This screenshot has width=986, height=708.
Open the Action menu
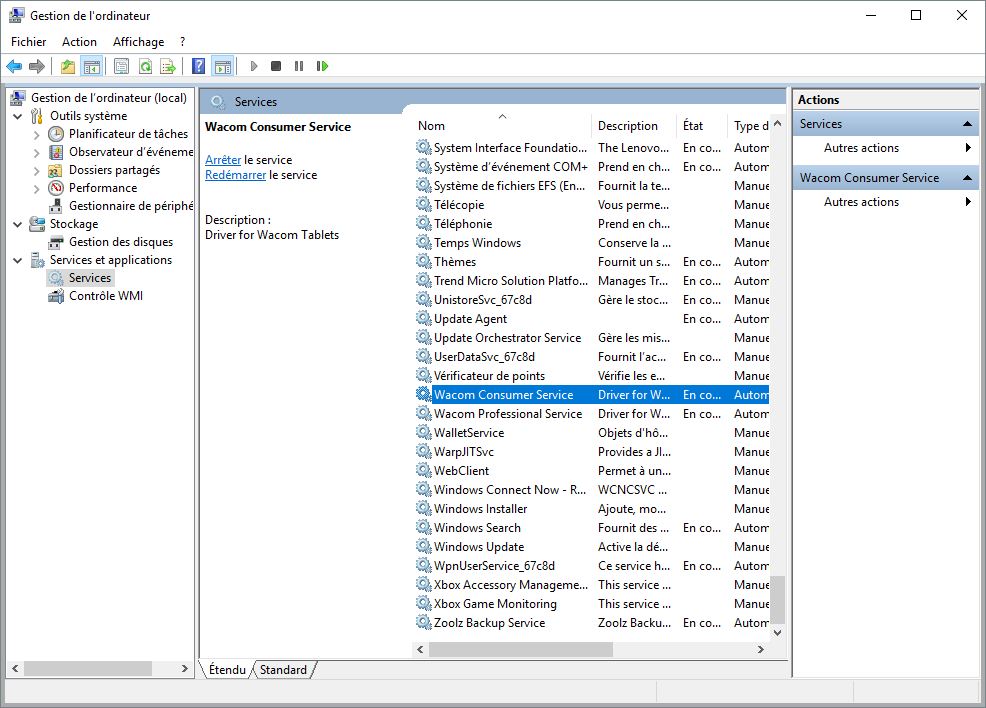[x=79, y=41]
